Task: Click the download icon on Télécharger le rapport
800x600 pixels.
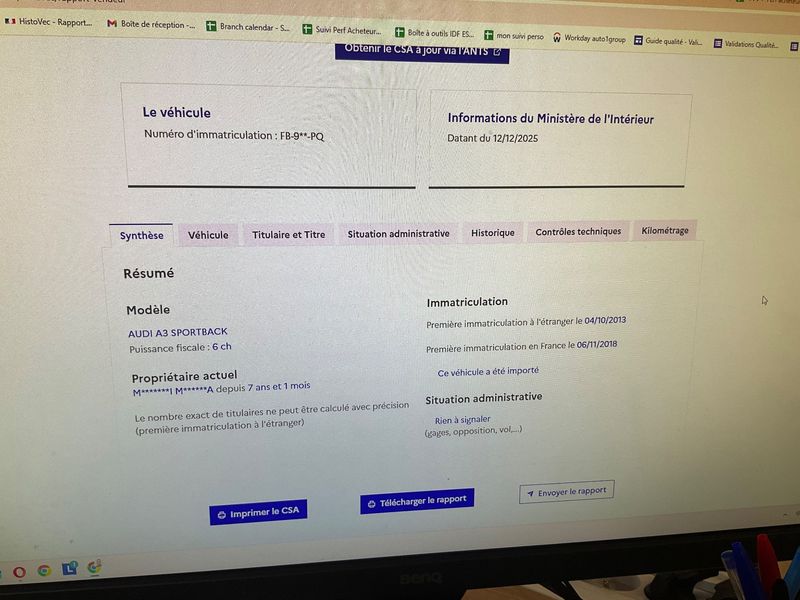Action: (x=371, y=503)
